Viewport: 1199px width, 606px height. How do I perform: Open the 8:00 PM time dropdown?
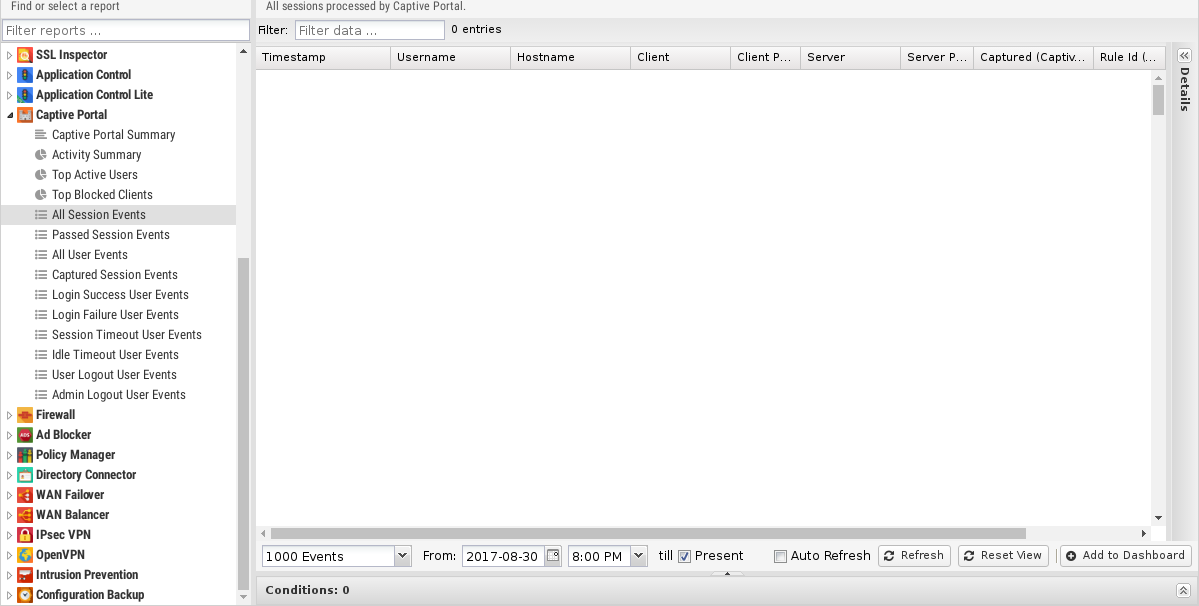point(638,556)
